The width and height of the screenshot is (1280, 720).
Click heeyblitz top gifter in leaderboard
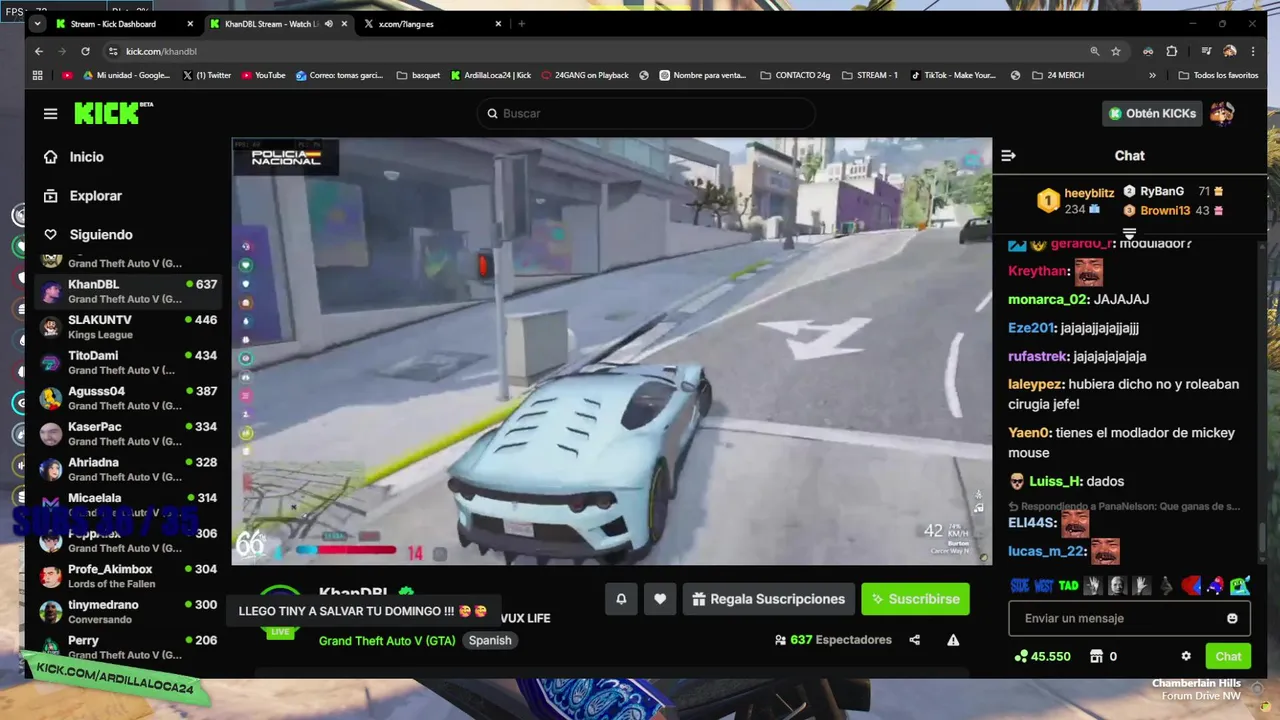[x=1089, y=193]
